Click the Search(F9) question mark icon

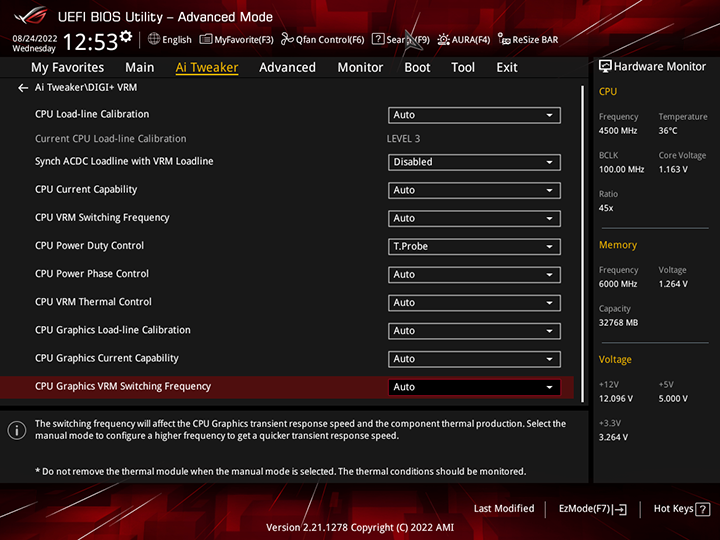click(378, 40)
